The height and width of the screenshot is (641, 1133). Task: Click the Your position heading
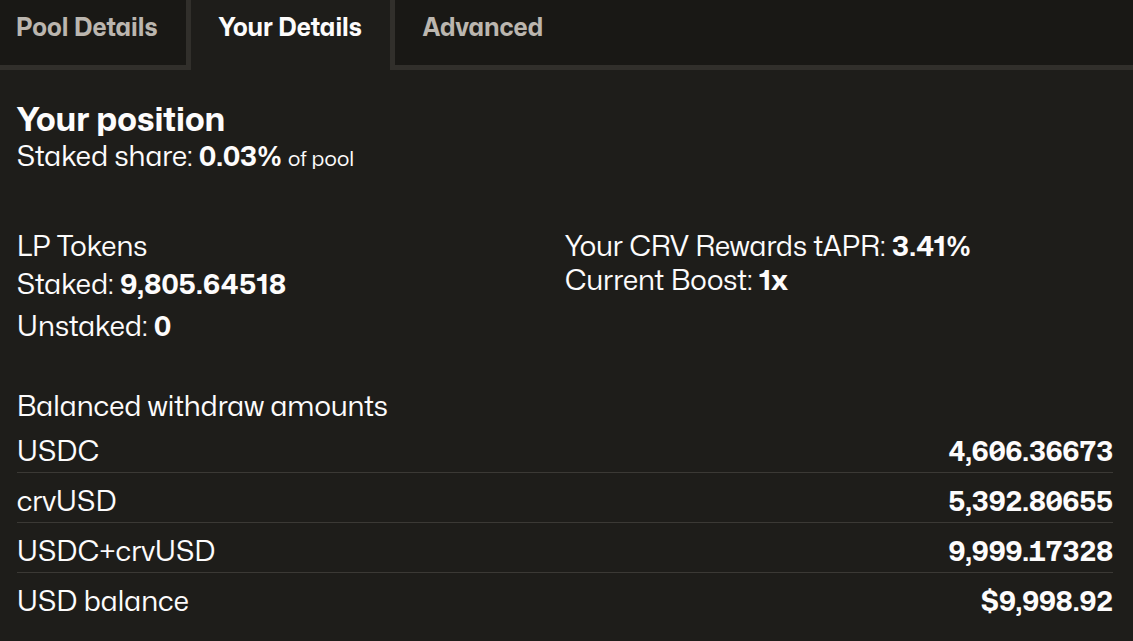click(121, 120)
